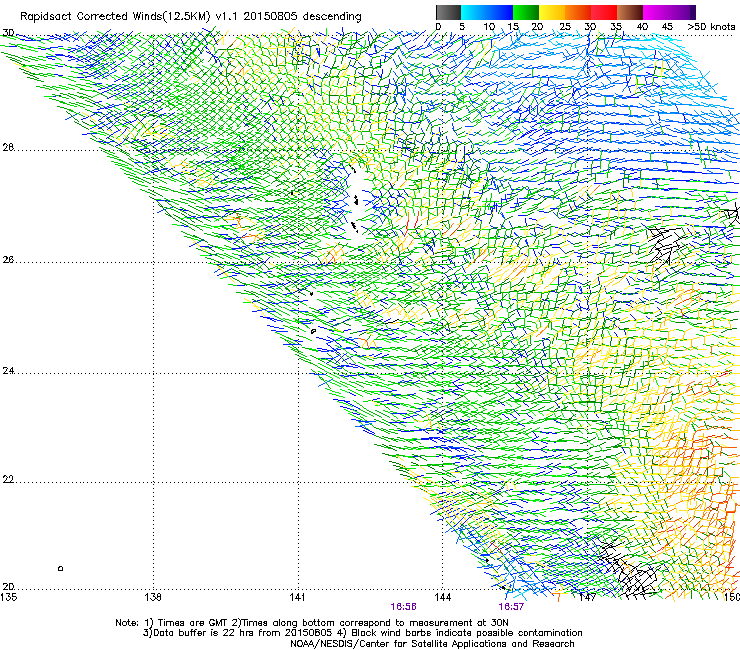740x650 pixels.
Task: Click the black contaminated barbs cluster near 149E 26.5N
Action: tap(666, 245)
